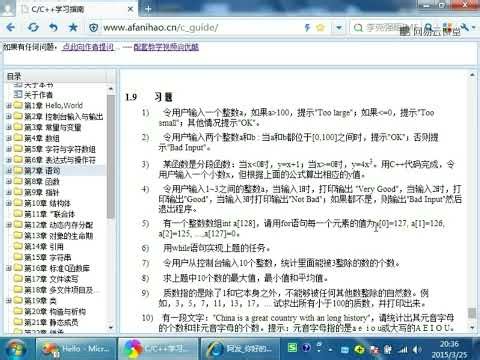Image resolution: width=480 pixels, height=360 pixels.
Task: Switch to Internet Explorer taskbar window
Action: pyautogui.click(x=240, y=349)
